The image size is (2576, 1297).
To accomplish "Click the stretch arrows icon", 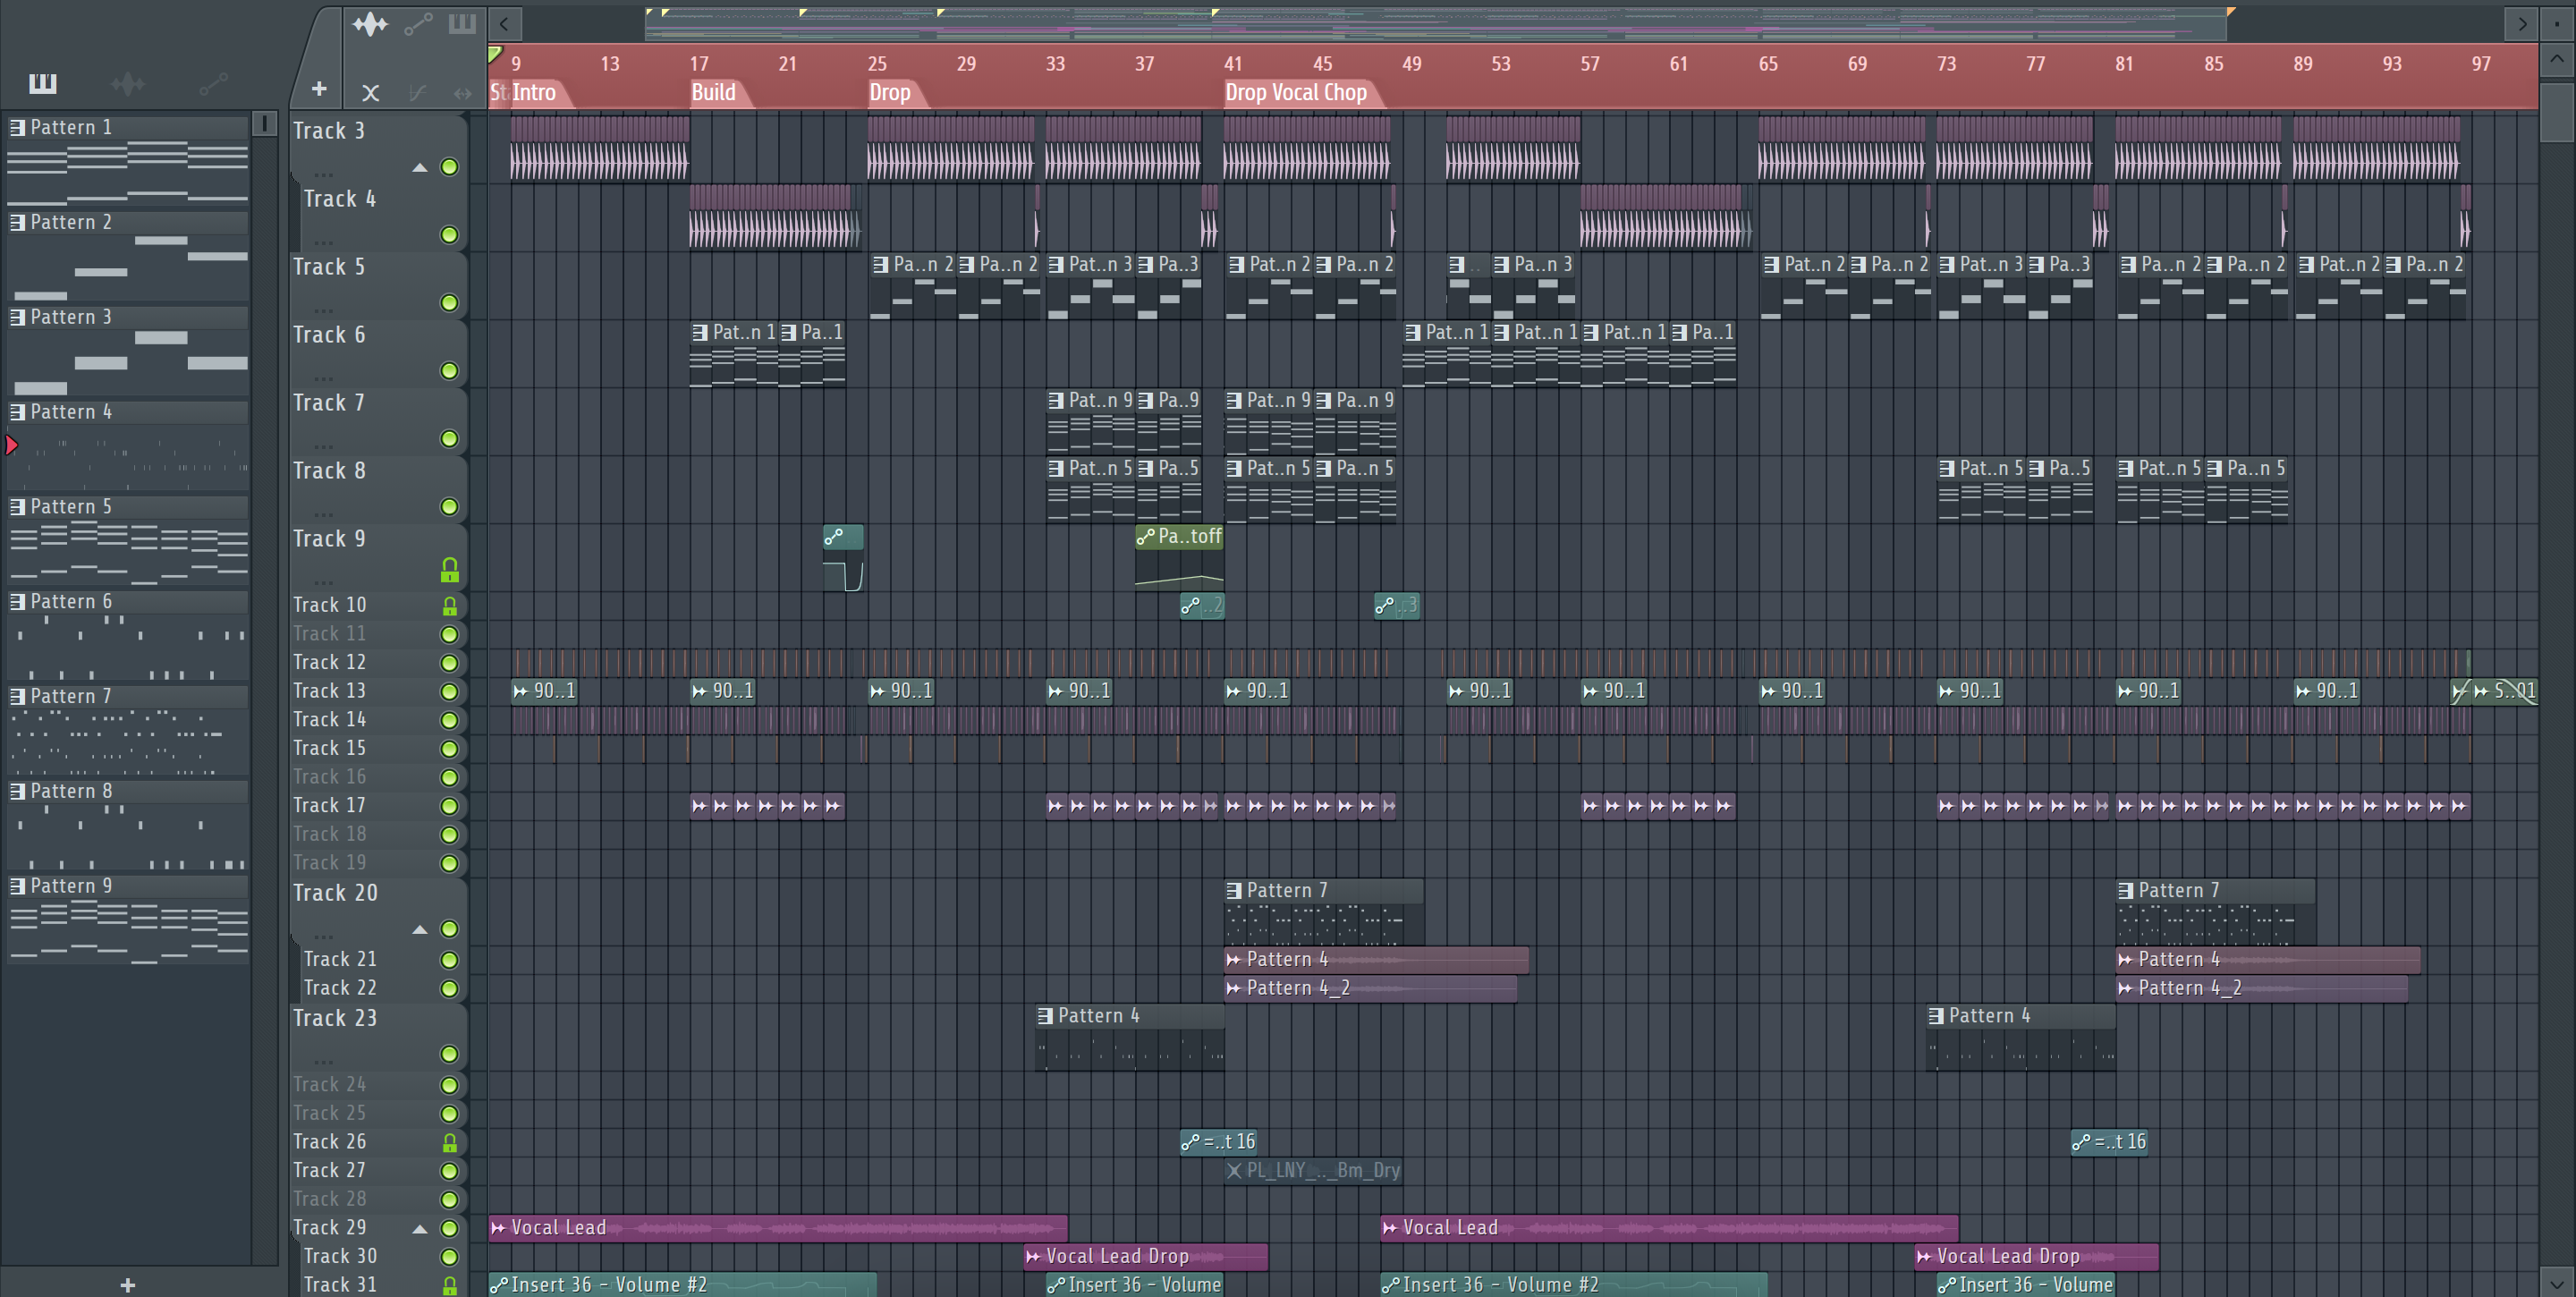I will pos(462,93).
